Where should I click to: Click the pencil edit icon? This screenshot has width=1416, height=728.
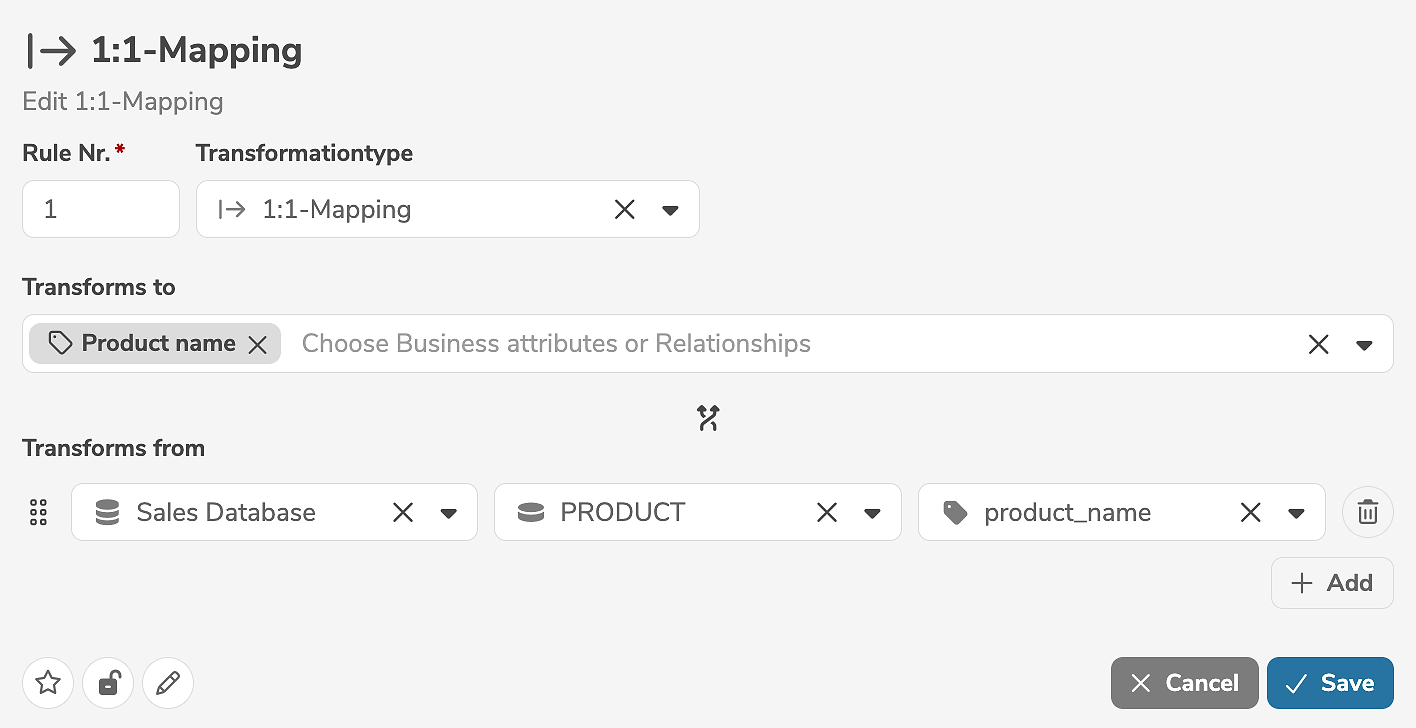(x=168, y=683)
